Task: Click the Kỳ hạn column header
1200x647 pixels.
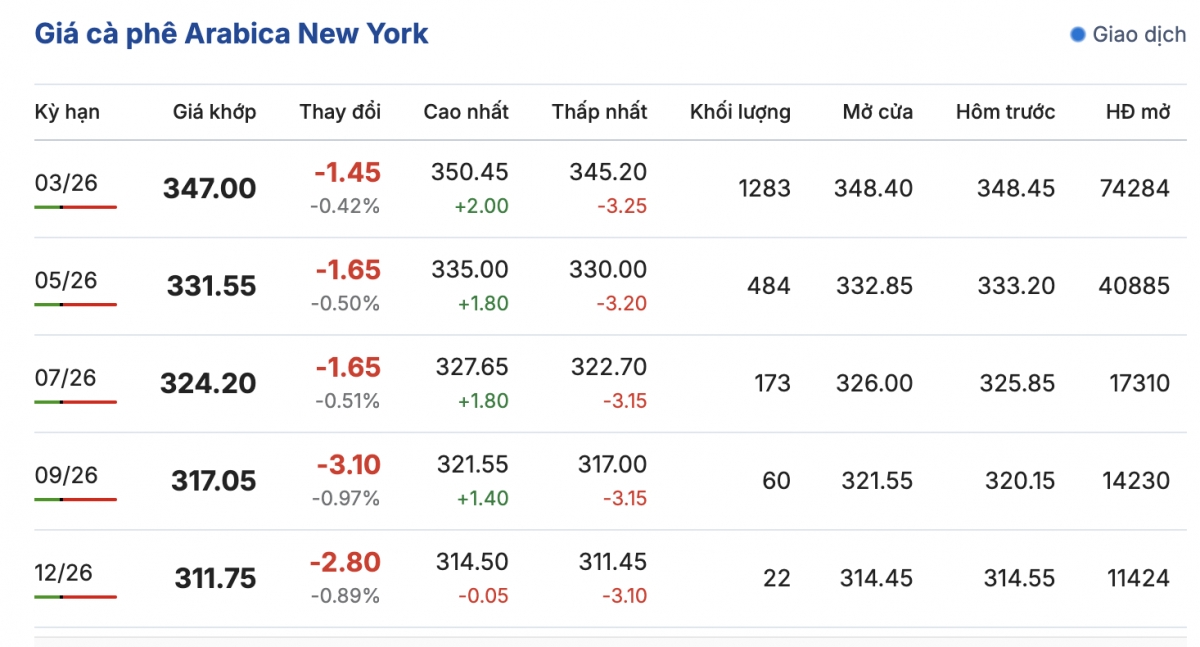Action: point(67,112)
